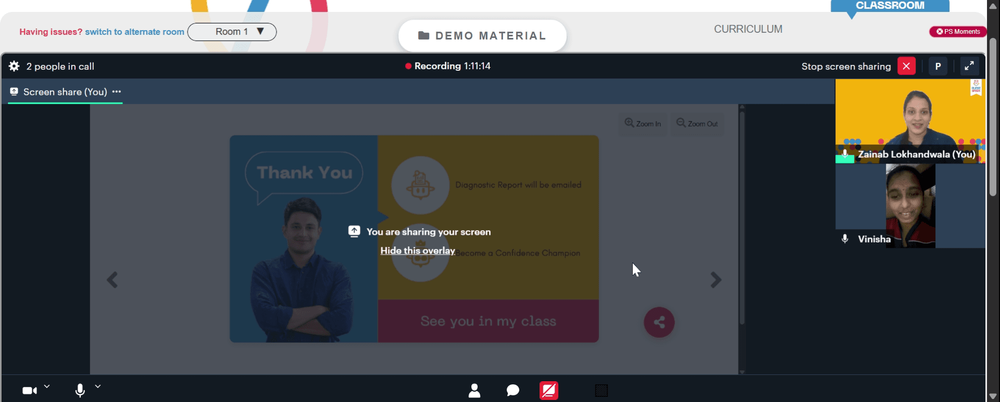This screenshot has width=1000, height=402.
Task: Open the DEMO MATERIAL folder button
Action: pyautogui.click(x=482, y=36)
